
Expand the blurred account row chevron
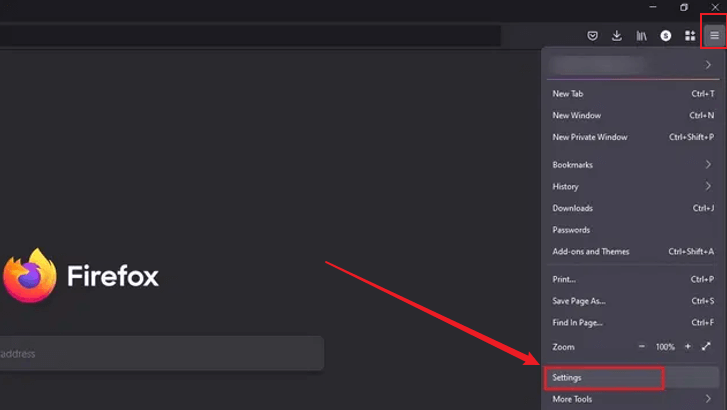[708, 65]
